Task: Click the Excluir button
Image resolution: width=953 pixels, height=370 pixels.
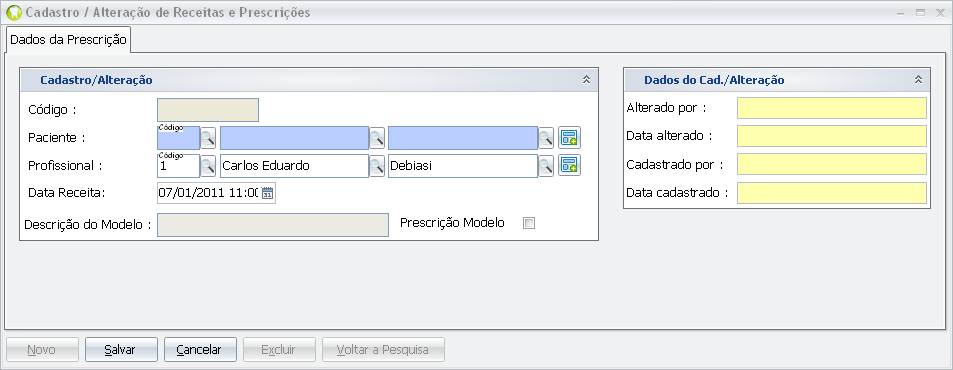Action: (279, 350)
